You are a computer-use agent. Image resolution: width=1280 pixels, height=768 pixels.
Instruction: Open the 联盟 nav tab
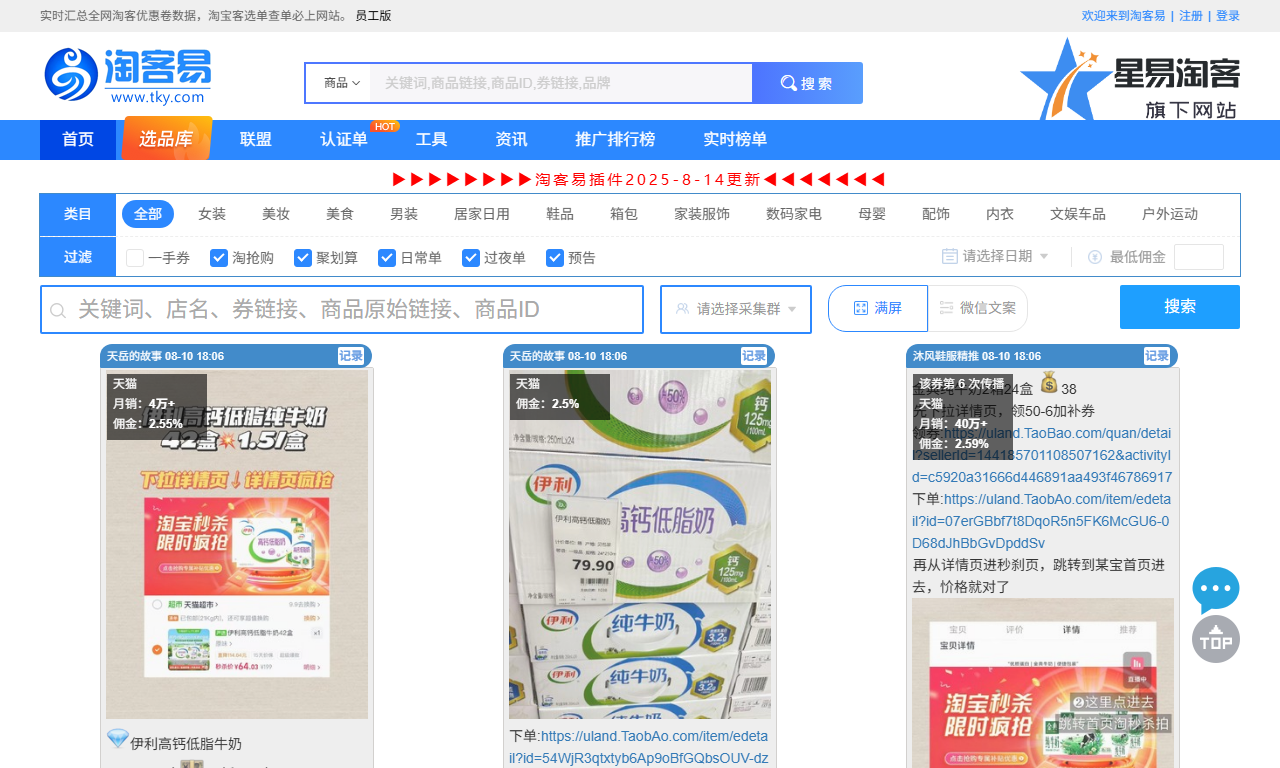(256, 140)
